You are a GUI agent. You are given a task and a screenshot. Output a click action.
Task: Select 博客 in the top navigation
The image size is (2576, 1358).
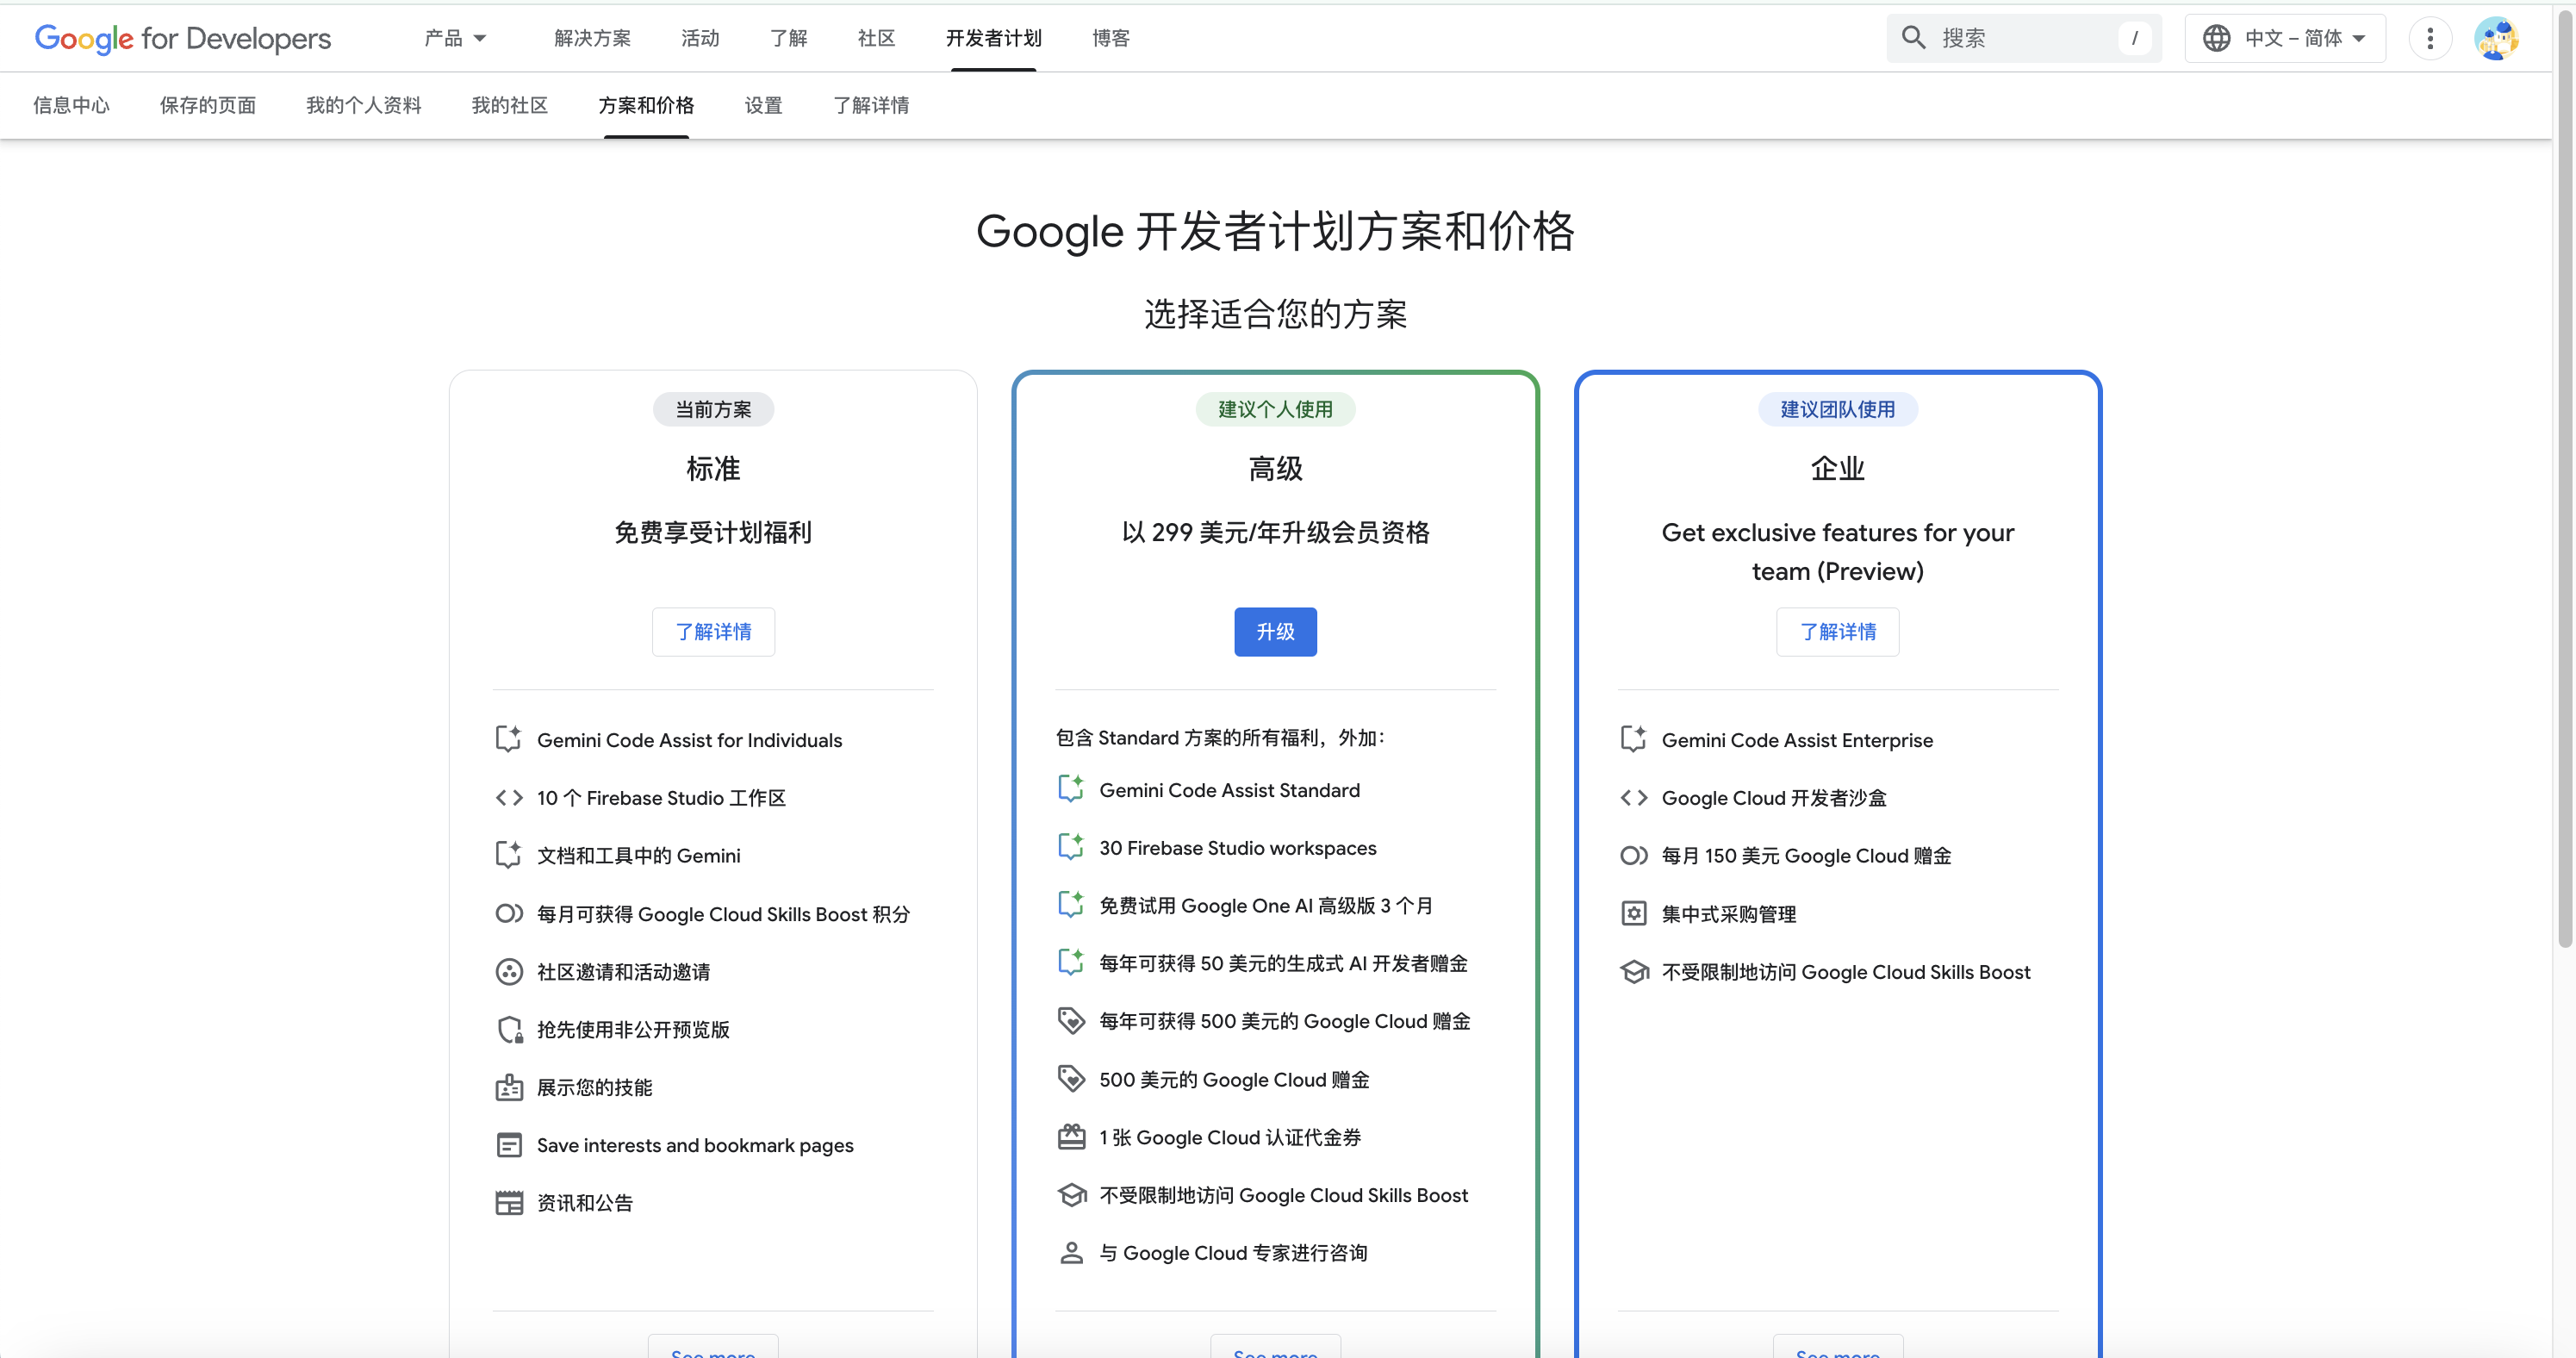(x=1110, y=38)
